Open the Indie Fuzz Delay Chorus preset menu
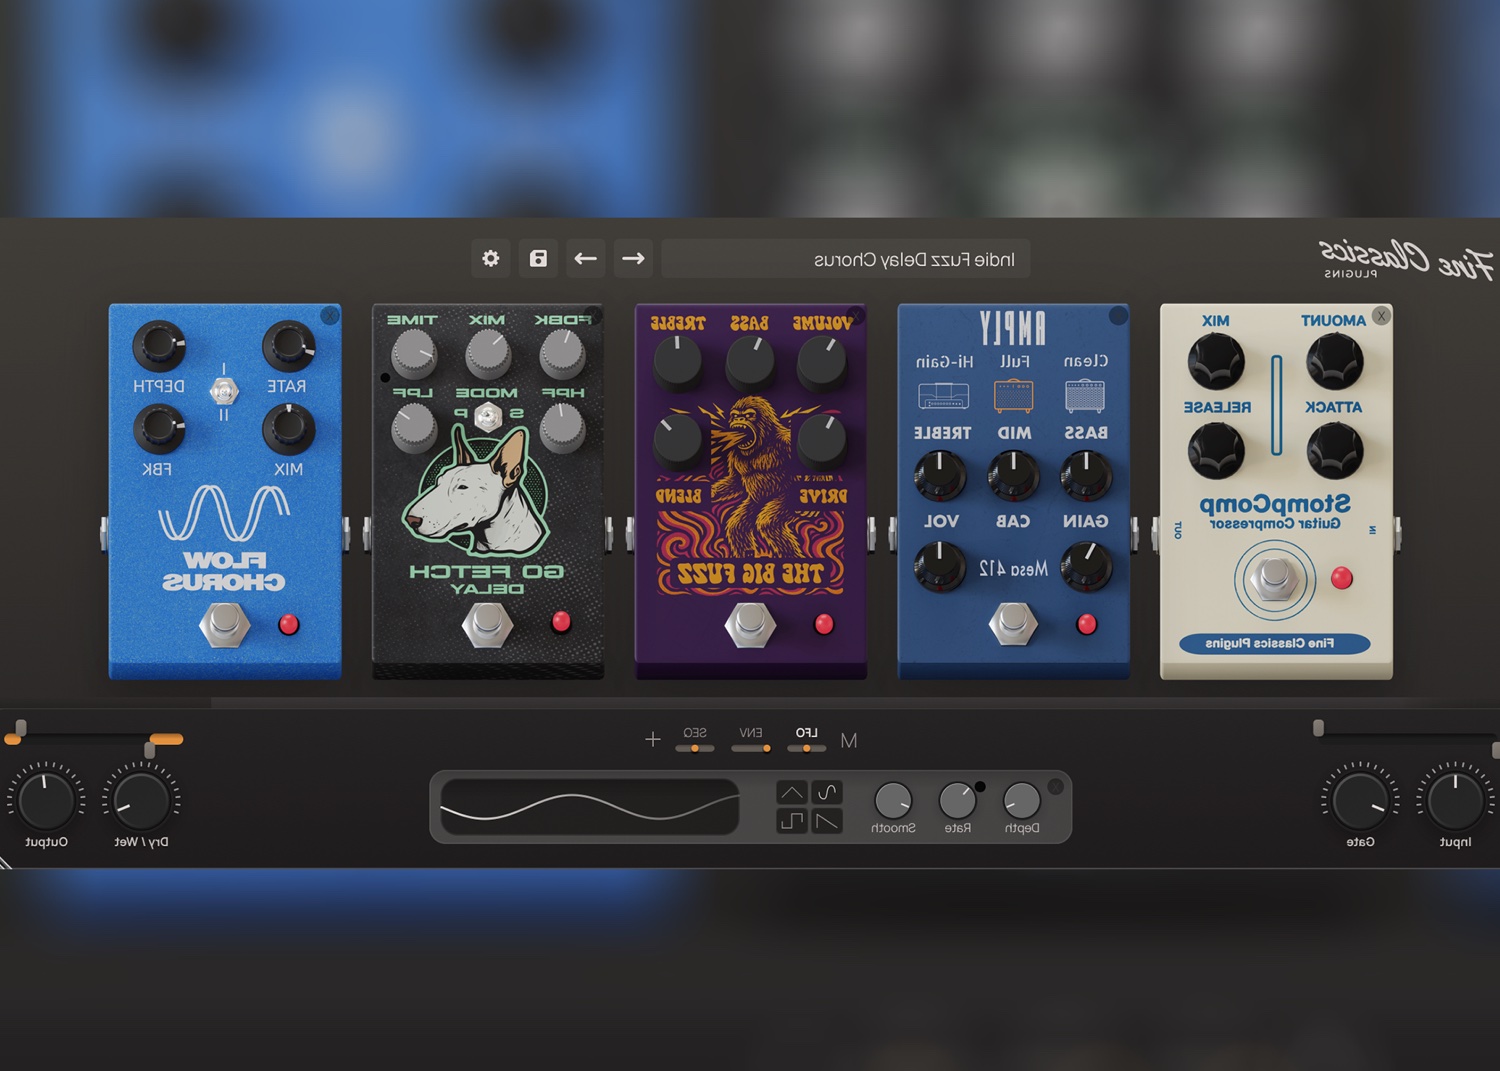The height and width of the screenshot is (1071, 1500). coord(846,259)
